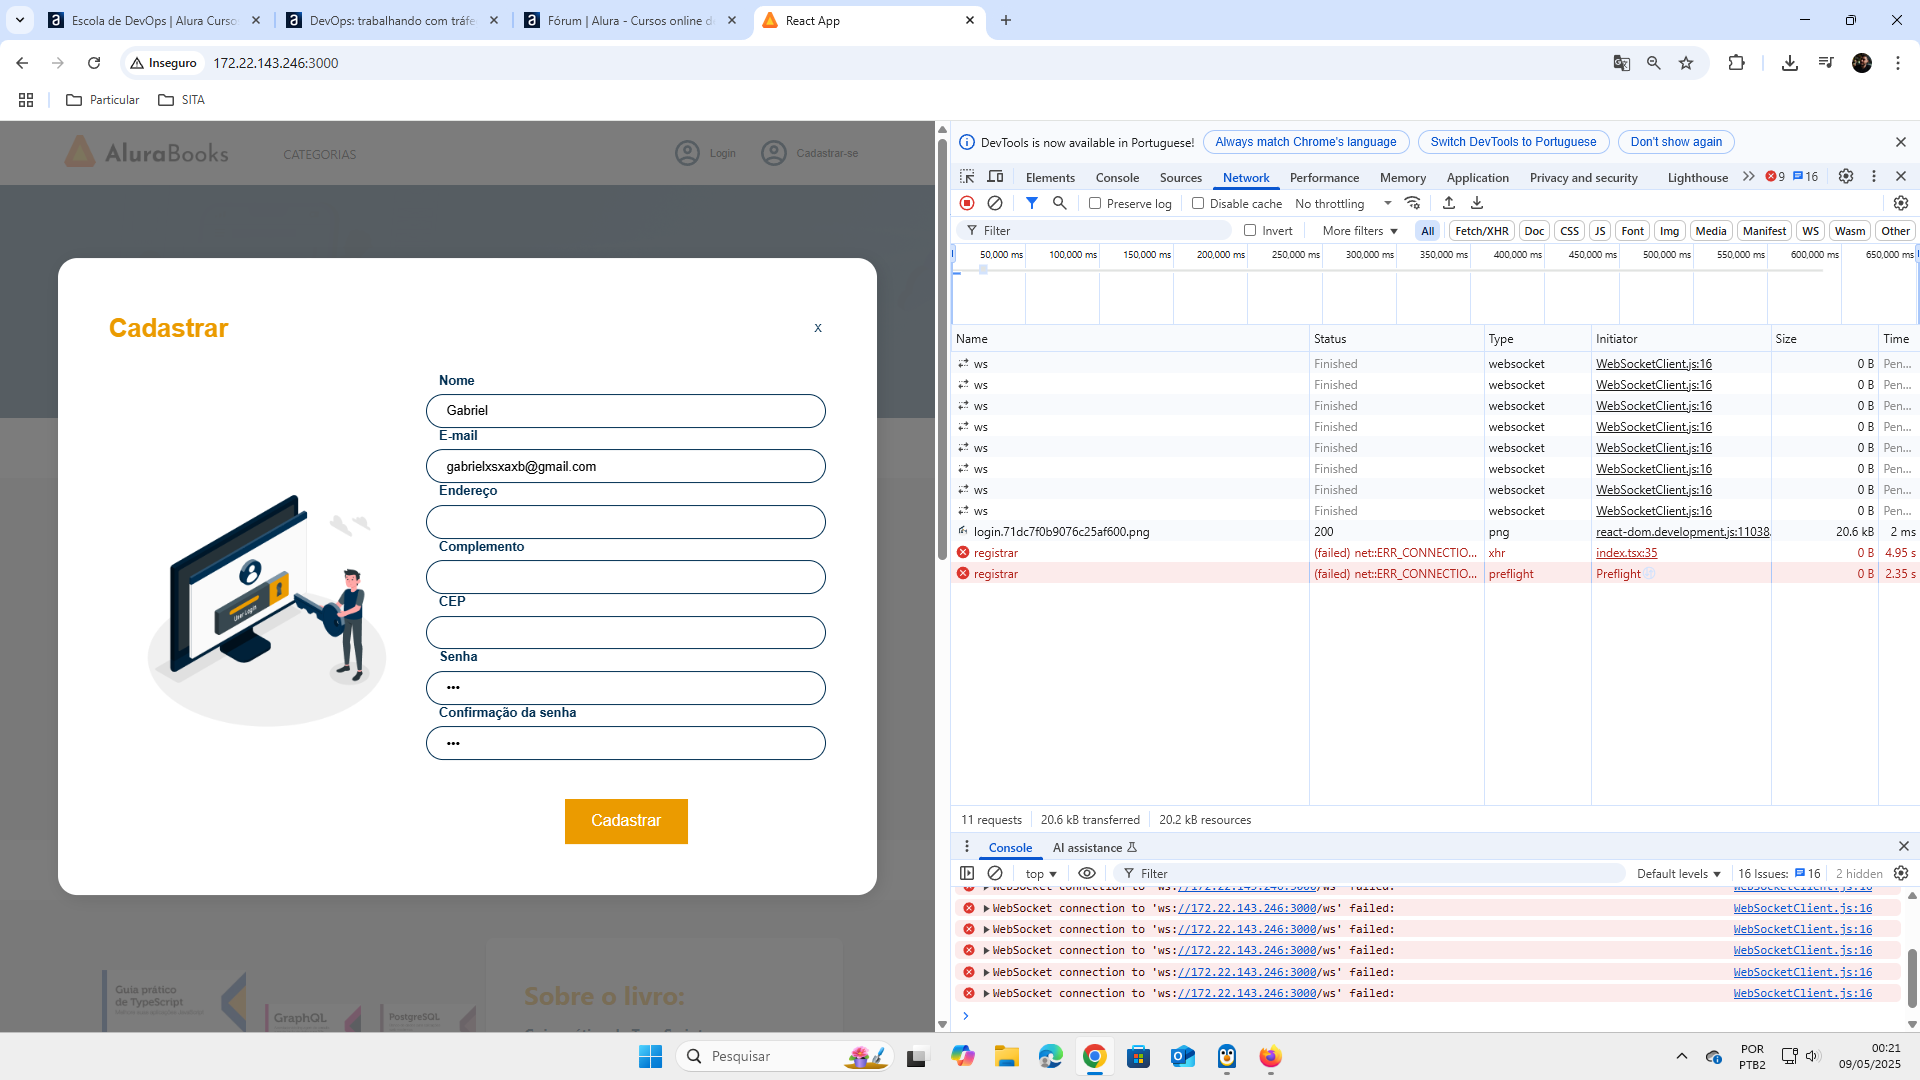Enable Preserve log checkbox
This screenshot has width=1920, height=1080.
(x=1095, y=203)
